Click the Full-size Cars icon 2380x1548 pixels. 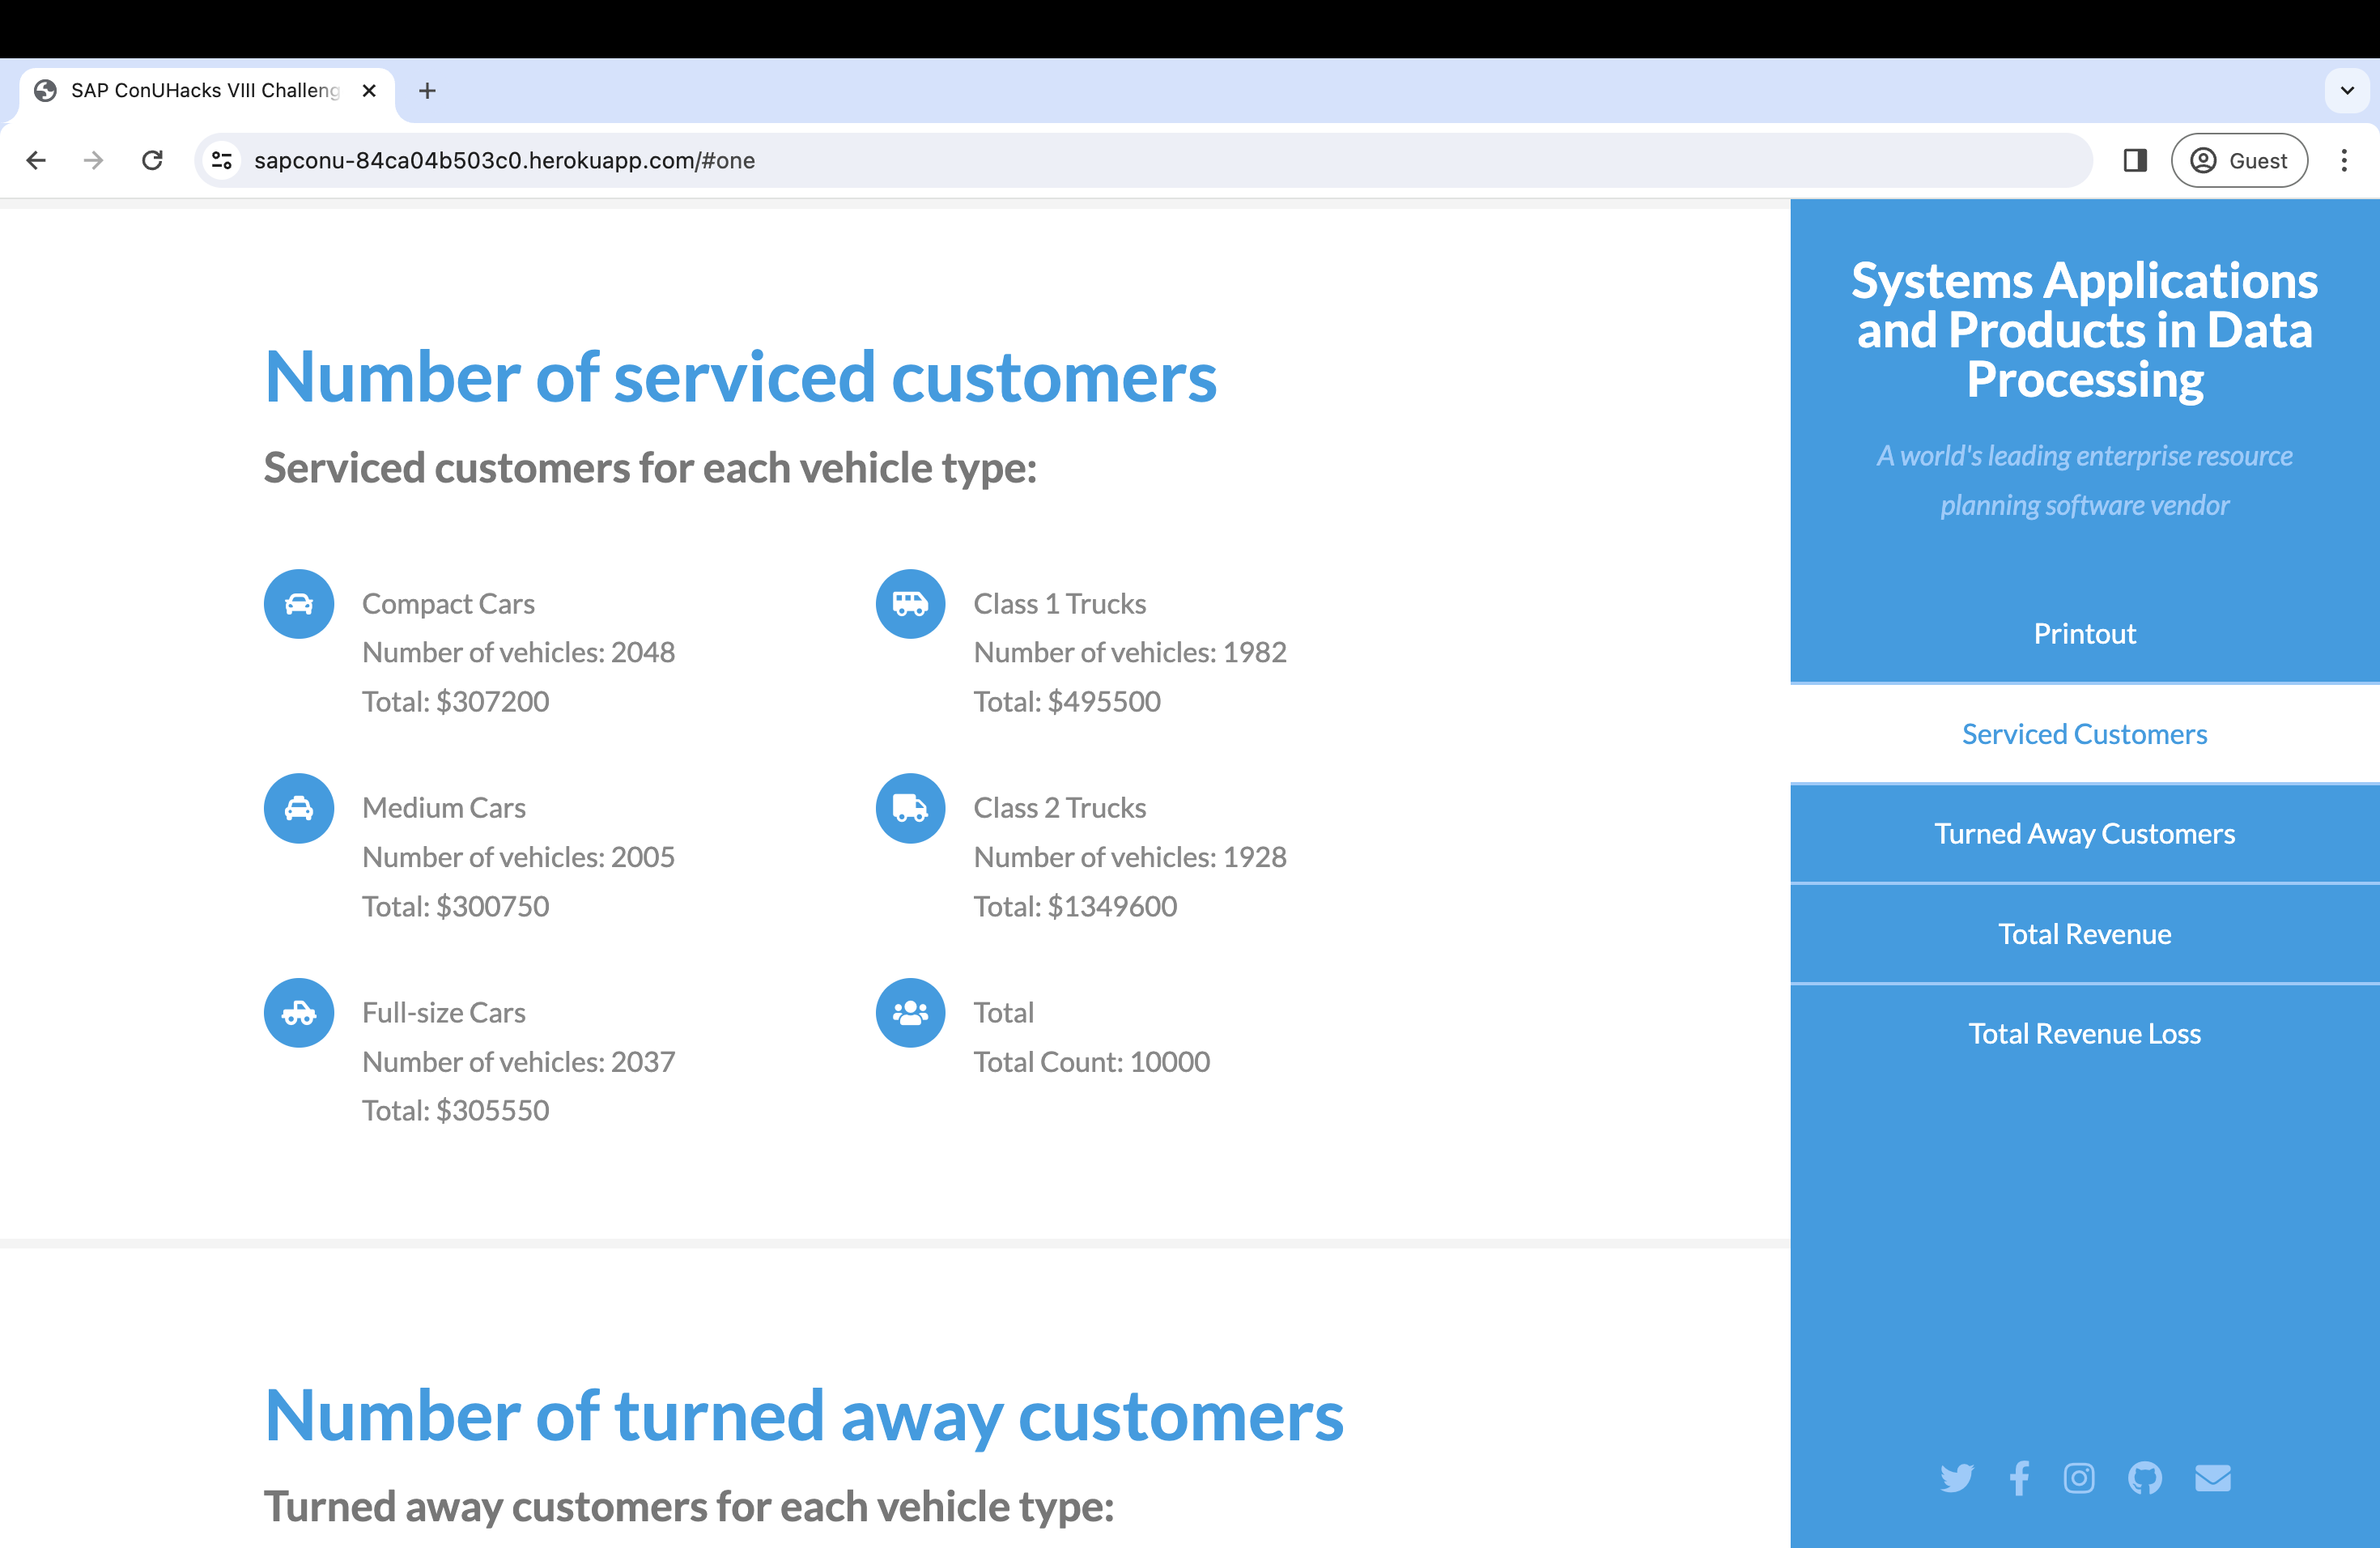point(298,1013)
